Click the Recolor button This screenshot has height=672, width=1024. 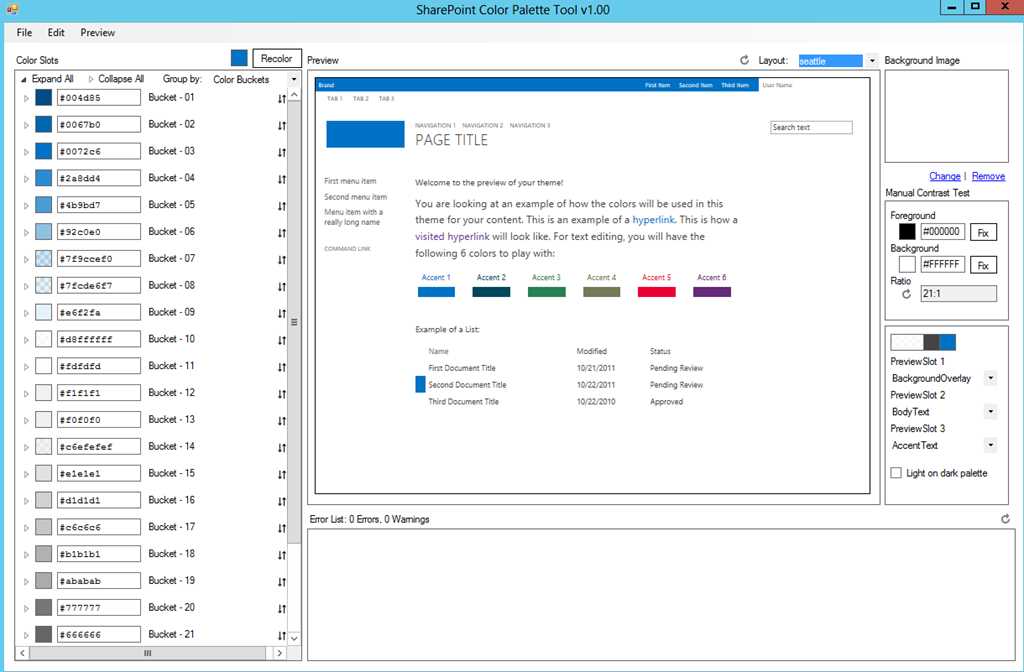pyautogui.click(x=277, y=59)
